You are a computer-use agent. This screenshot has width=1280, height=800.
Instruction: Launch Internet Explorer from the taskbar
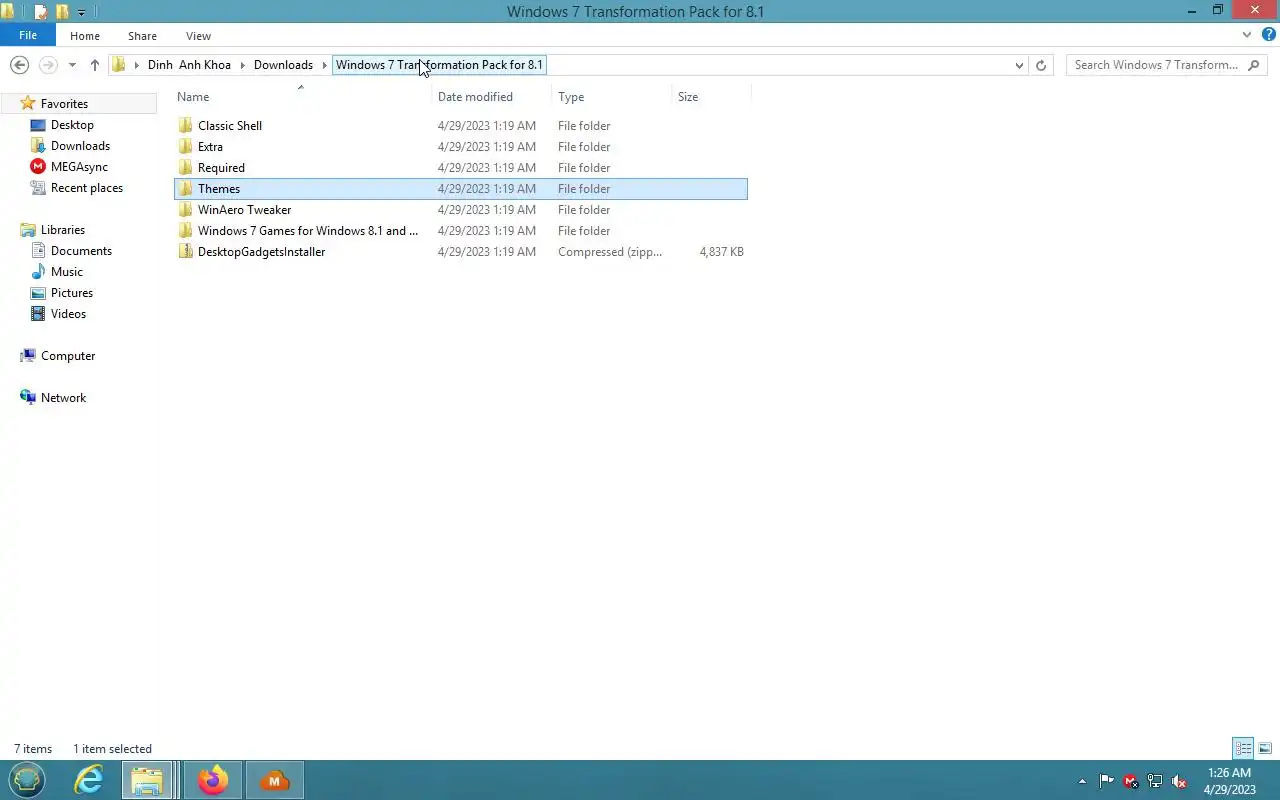pyautogui.click(x=89, y=780)
